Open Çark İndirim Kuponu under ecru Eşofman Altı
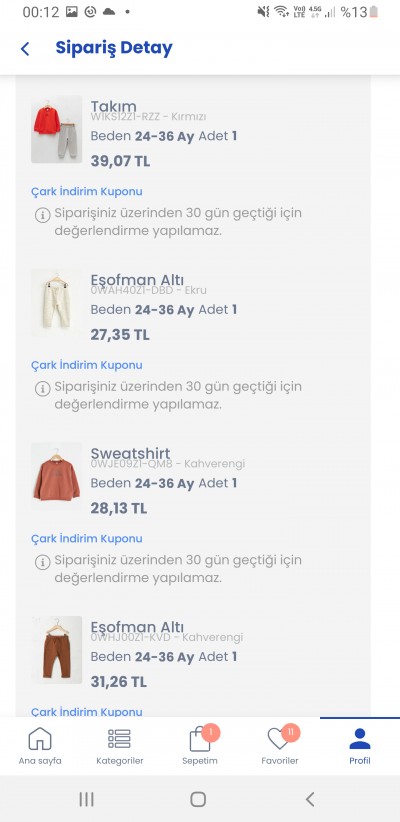400x822 pixels. 87,365
